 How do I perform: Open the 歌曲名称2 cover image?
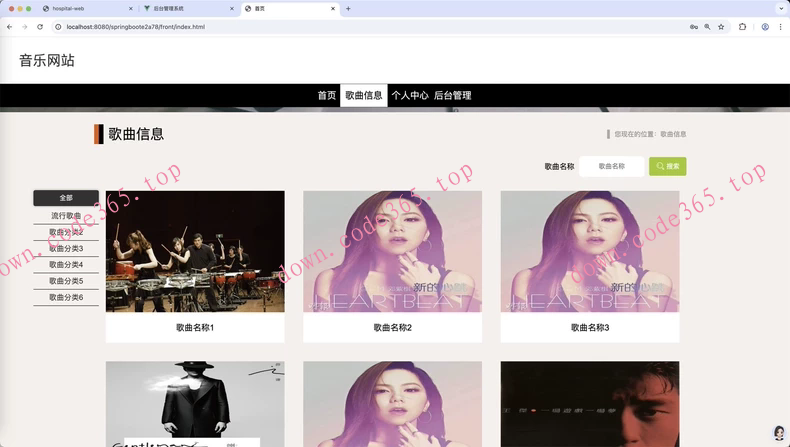click(x=392, y=251)
